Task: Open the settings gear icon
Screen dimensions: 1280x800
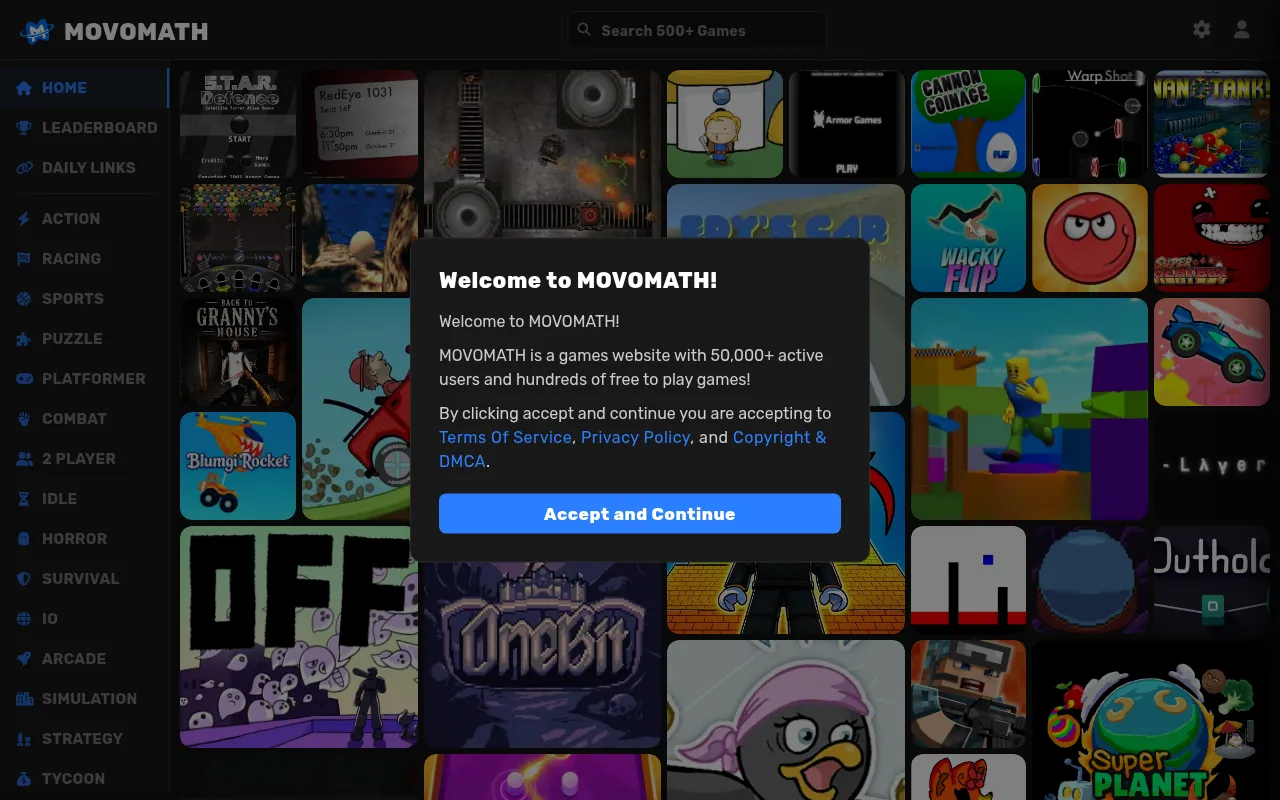Action: click(x=1202, y=30)
